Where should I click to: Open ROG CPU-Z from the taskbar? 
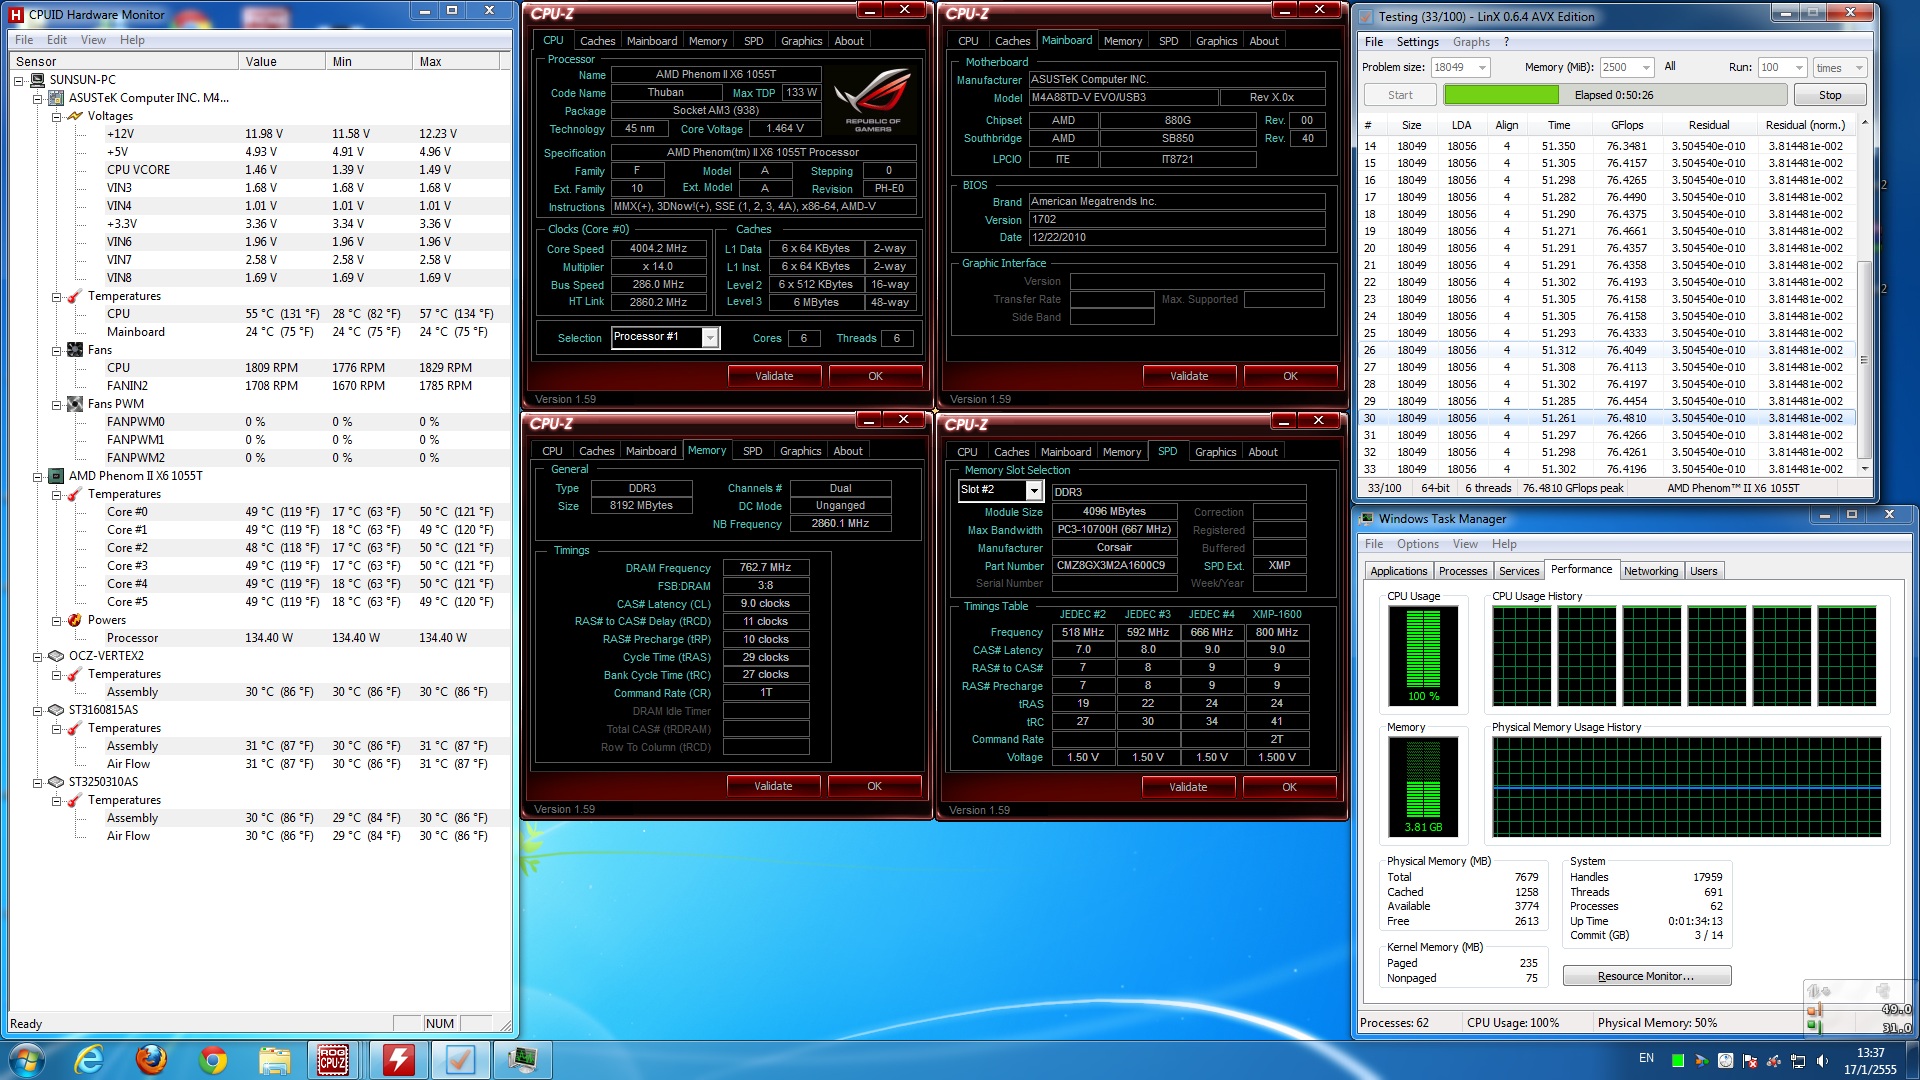(333, 1060)
